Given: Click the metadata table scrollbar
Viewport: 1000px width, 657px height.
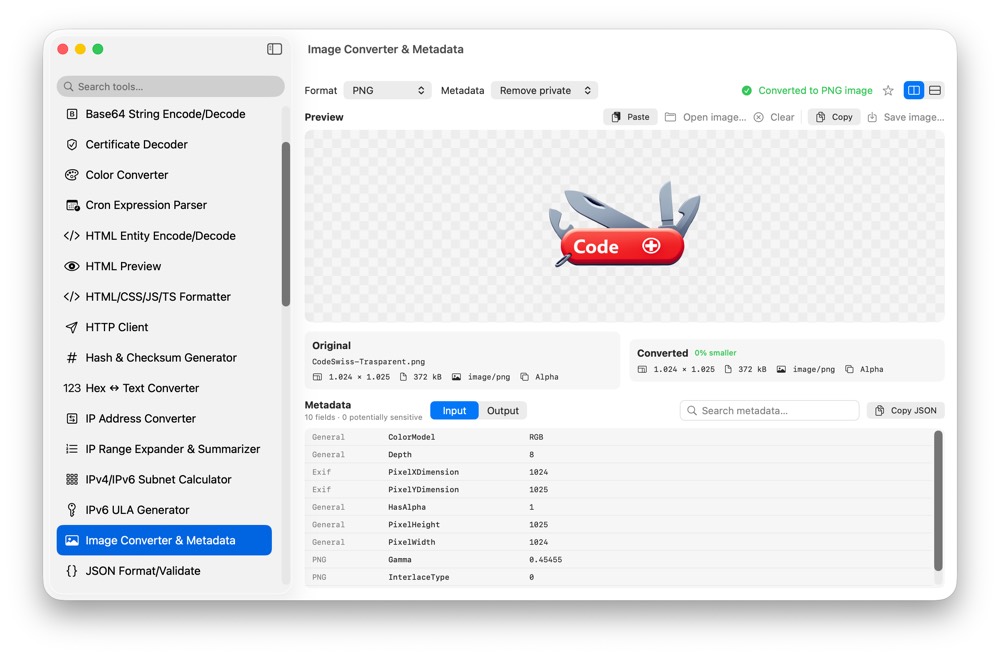Looking at the screenshot, I should pos(938,501).
